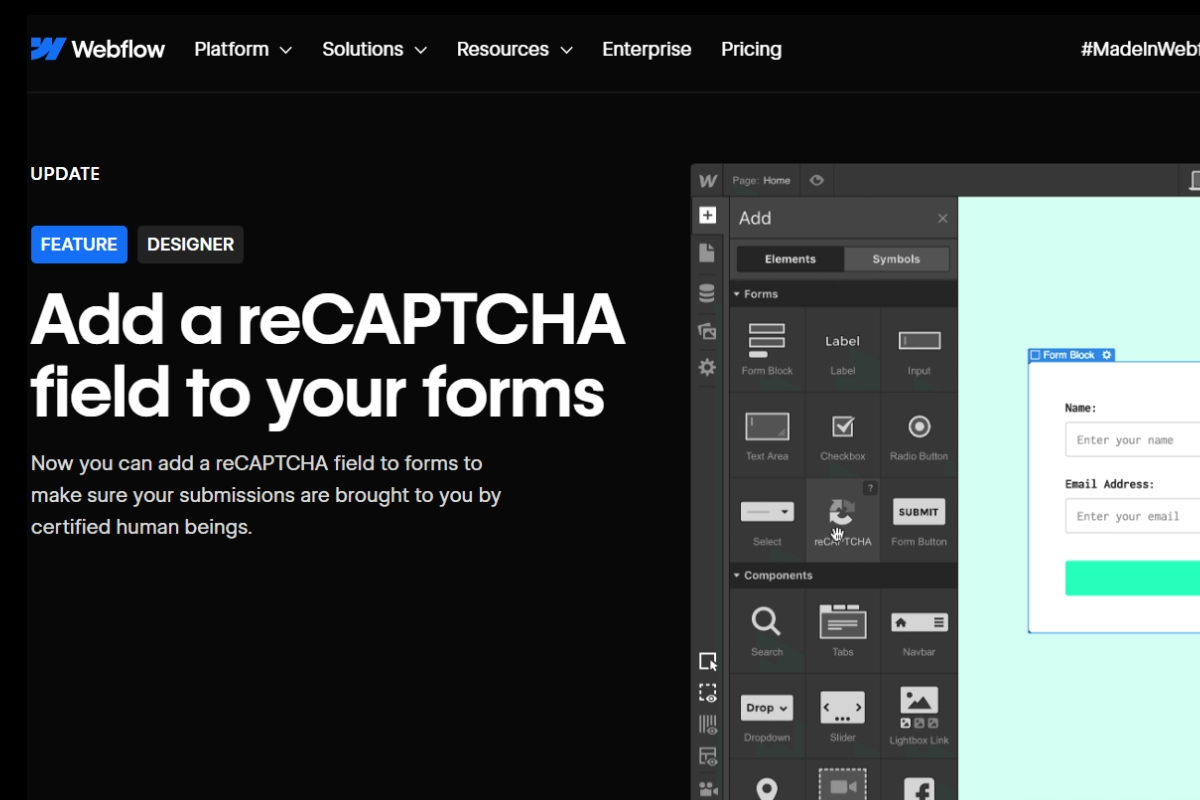Image resolution: width=1200 pixels, height=800 pixels.
Task: Add a Navbar component
Action: 918,630
